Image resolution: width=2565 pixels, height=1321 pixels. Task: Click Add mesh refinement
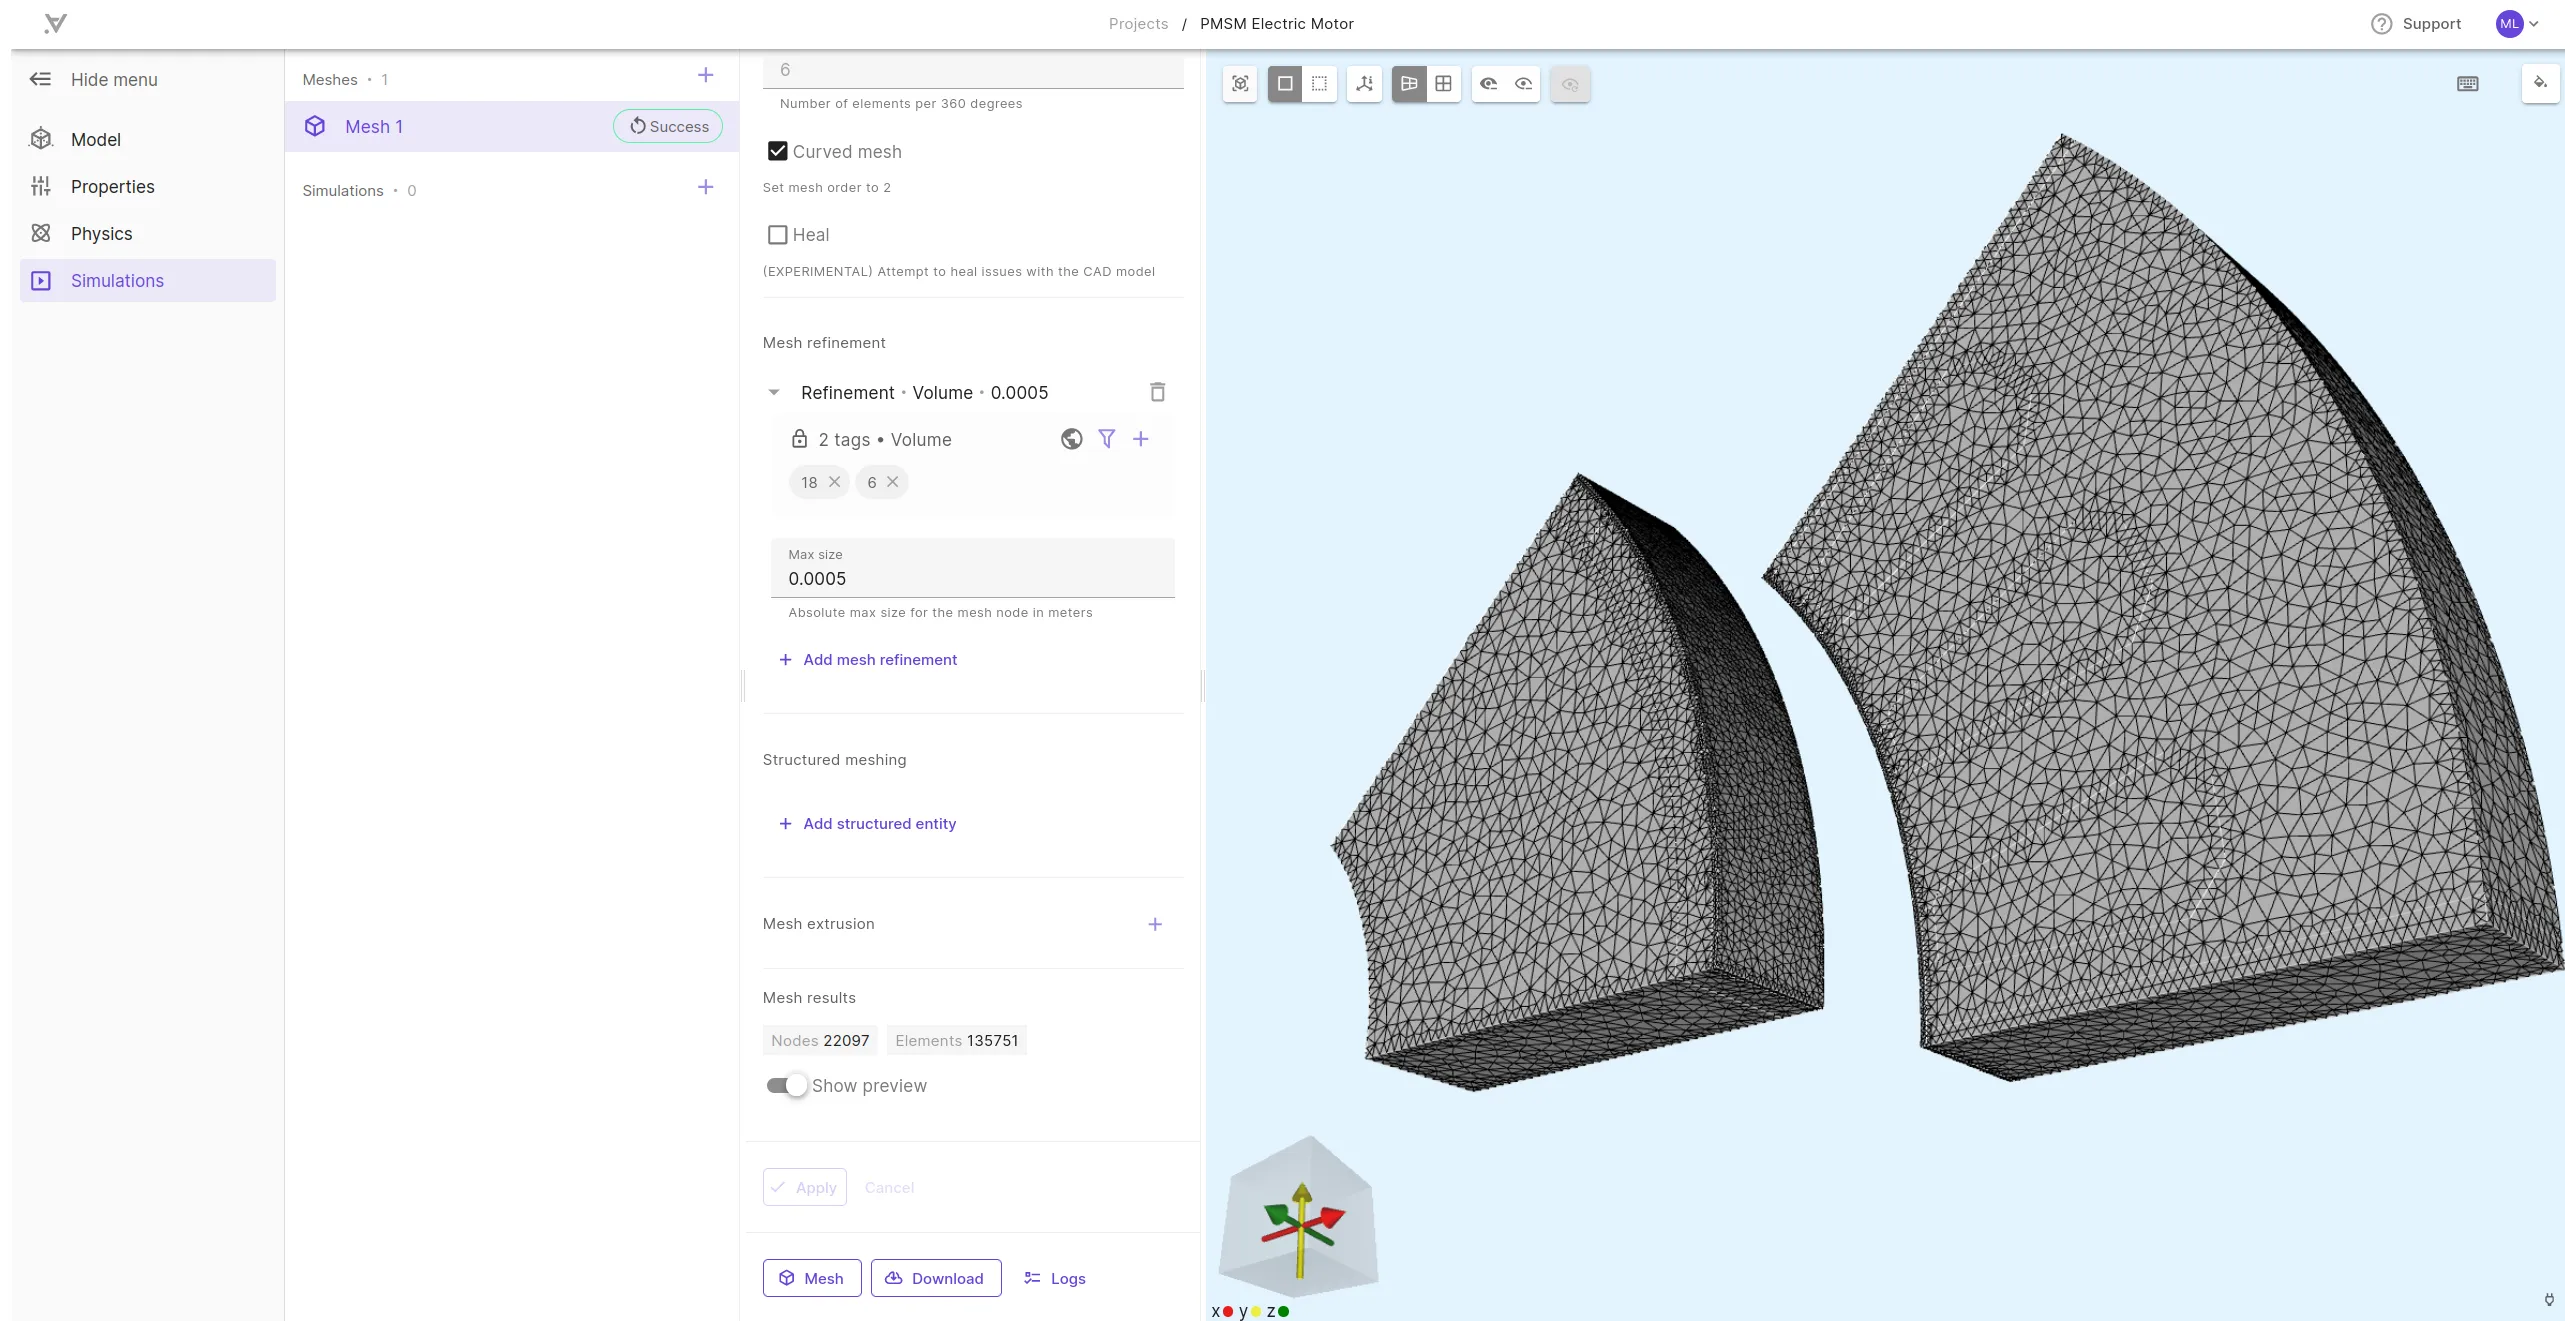pyautogui.click(x=868, y=660)
